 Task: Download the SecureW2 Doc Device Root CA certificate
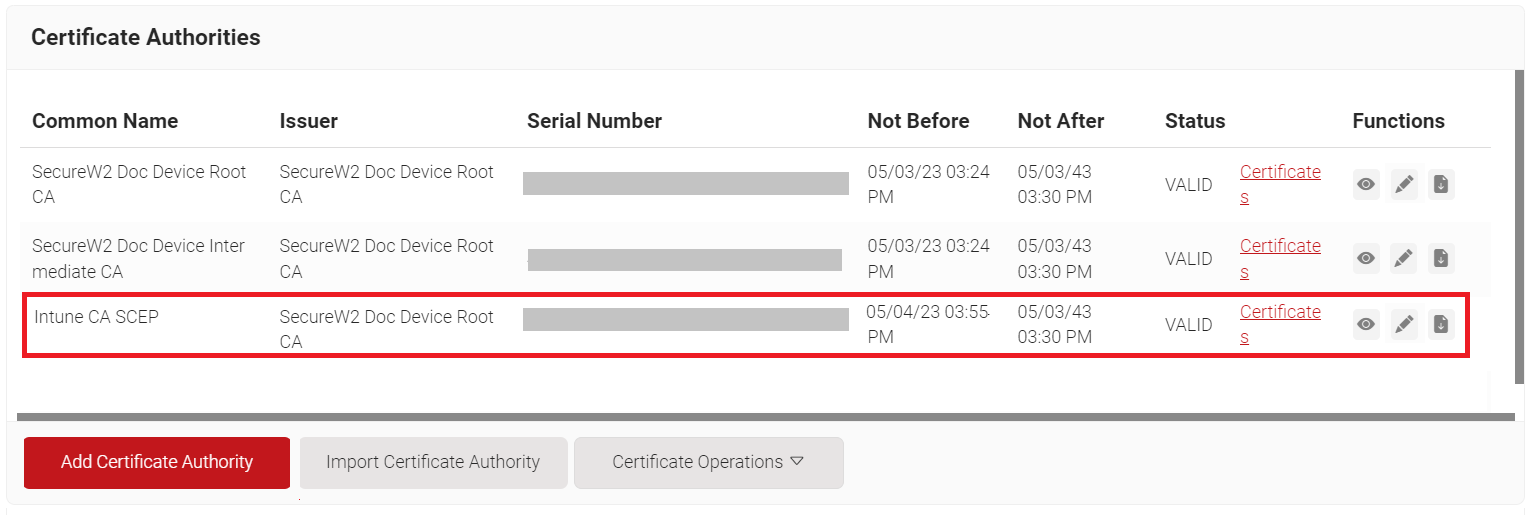(1441, 185)
